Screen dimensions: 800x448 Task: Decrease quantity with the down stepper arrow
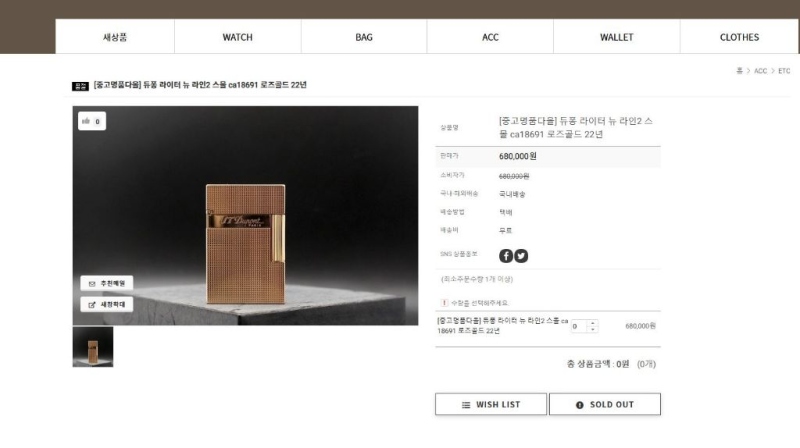click(592, 330)
